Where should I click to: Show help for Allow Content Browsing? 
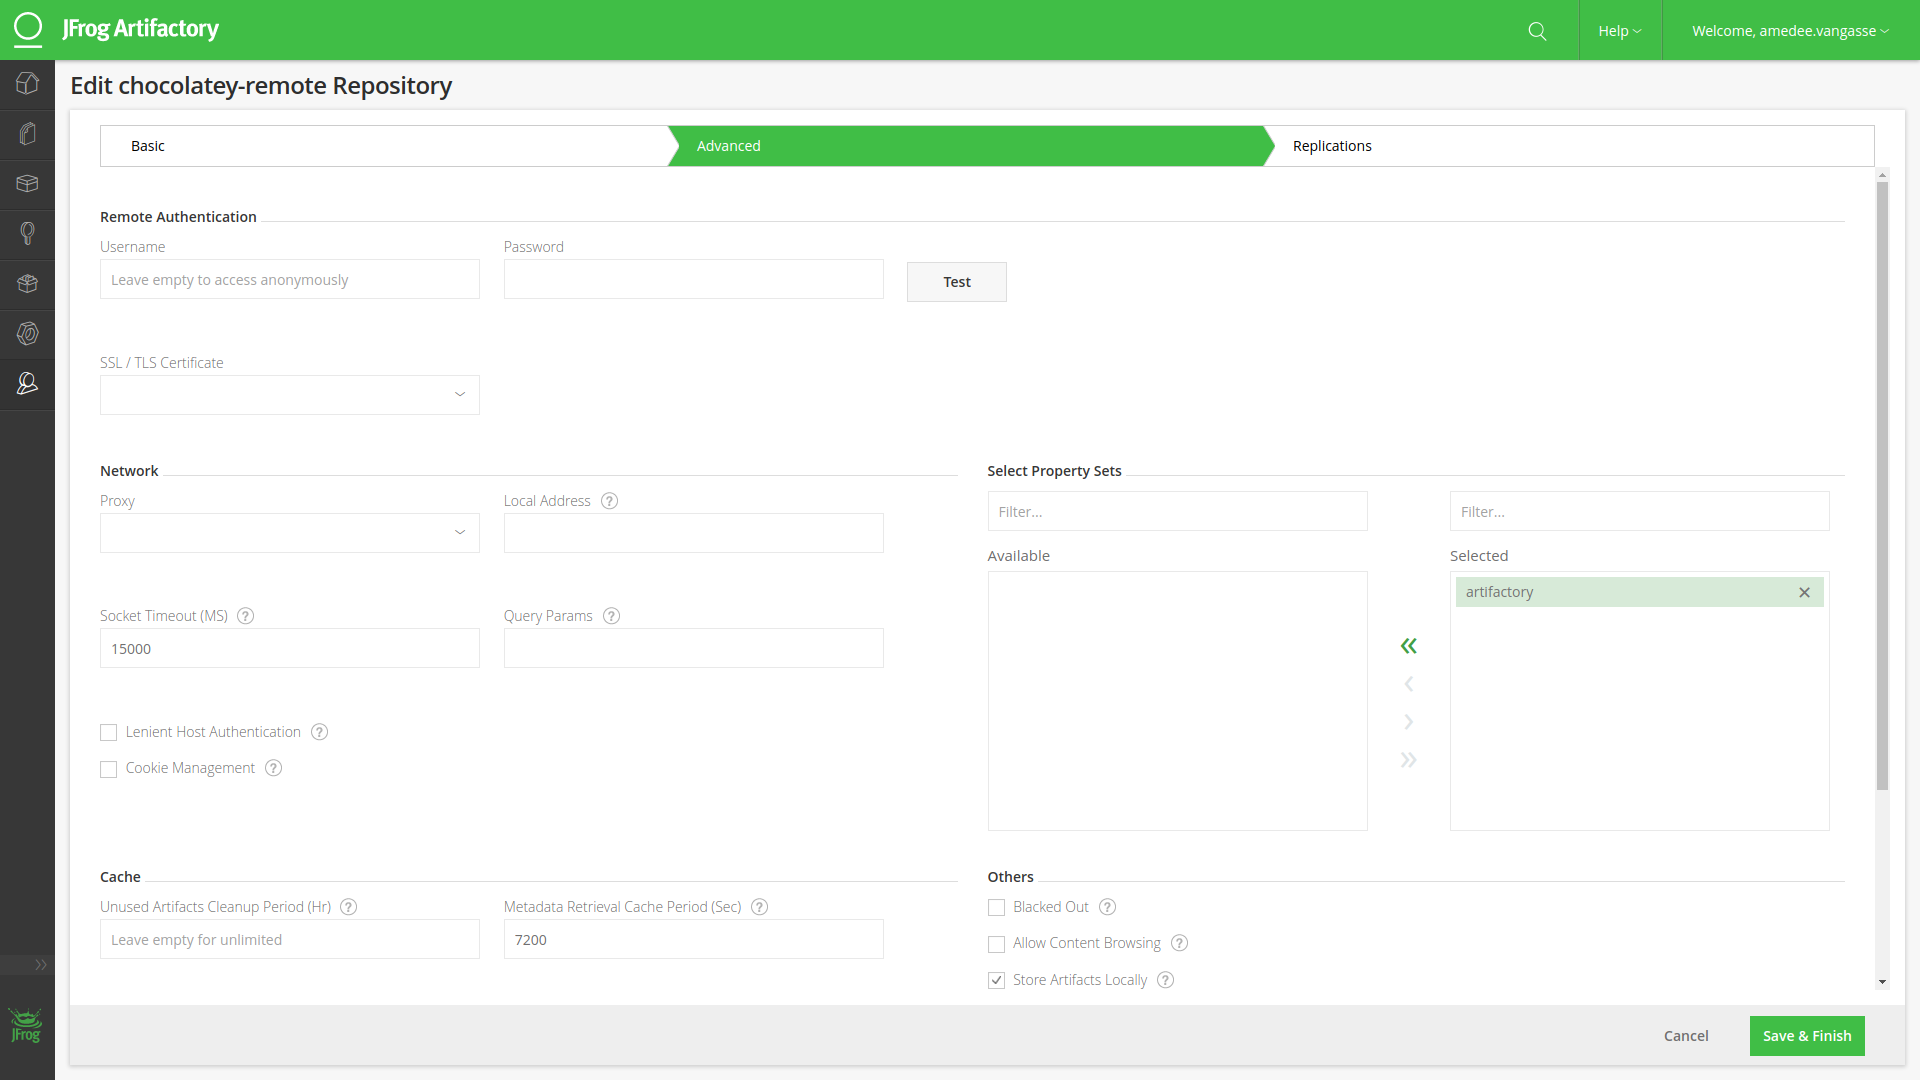coord(1179,943)
